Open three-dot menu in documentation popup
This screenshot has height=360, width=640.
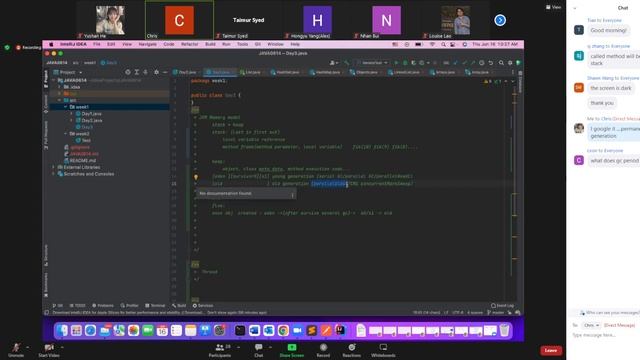click(x=292, y=195)
